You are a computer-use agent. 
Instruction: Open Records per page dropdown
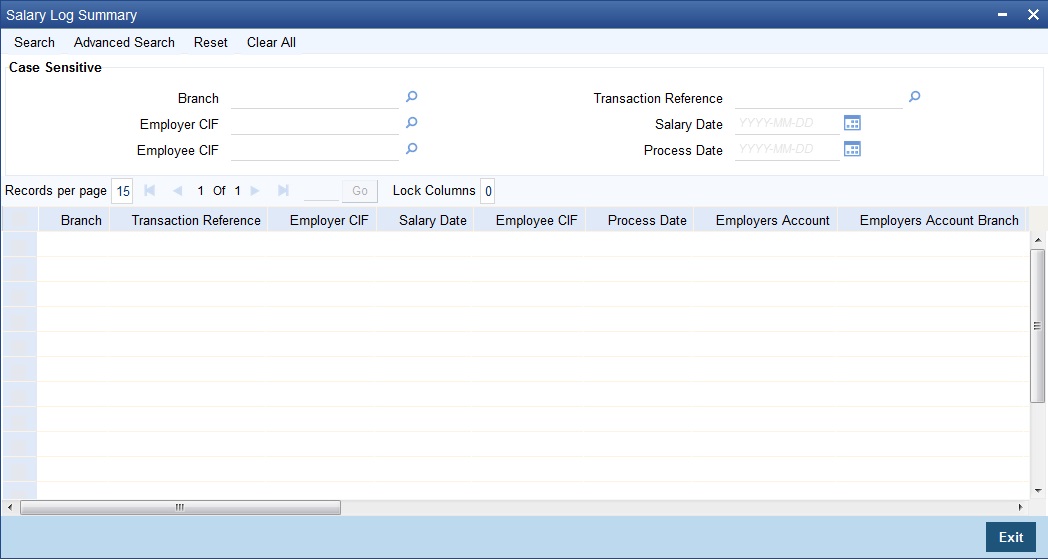[122, 191]
